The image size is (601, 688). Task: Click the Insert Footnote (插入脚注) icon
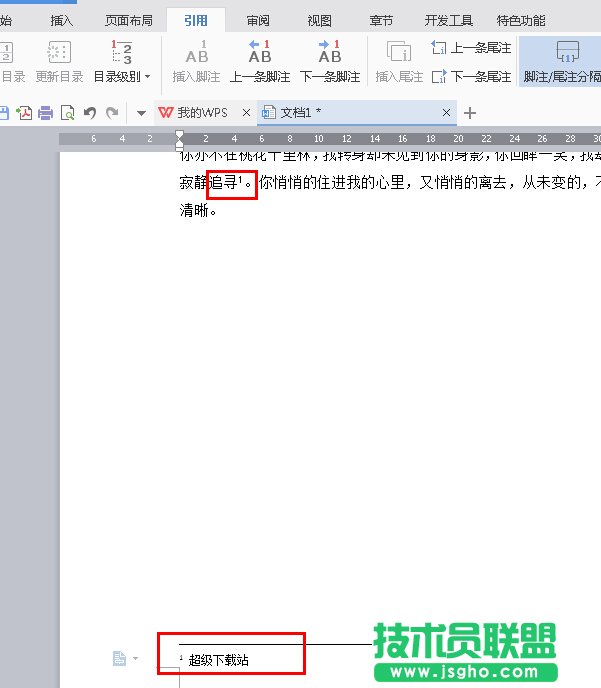click(197, 61)
